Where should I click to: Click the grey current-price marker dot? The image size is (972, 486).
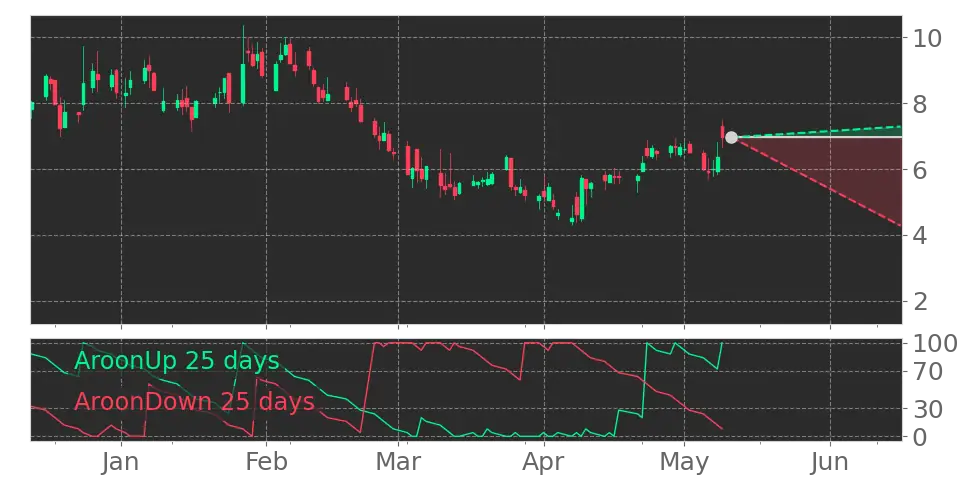tap(731, 137)
